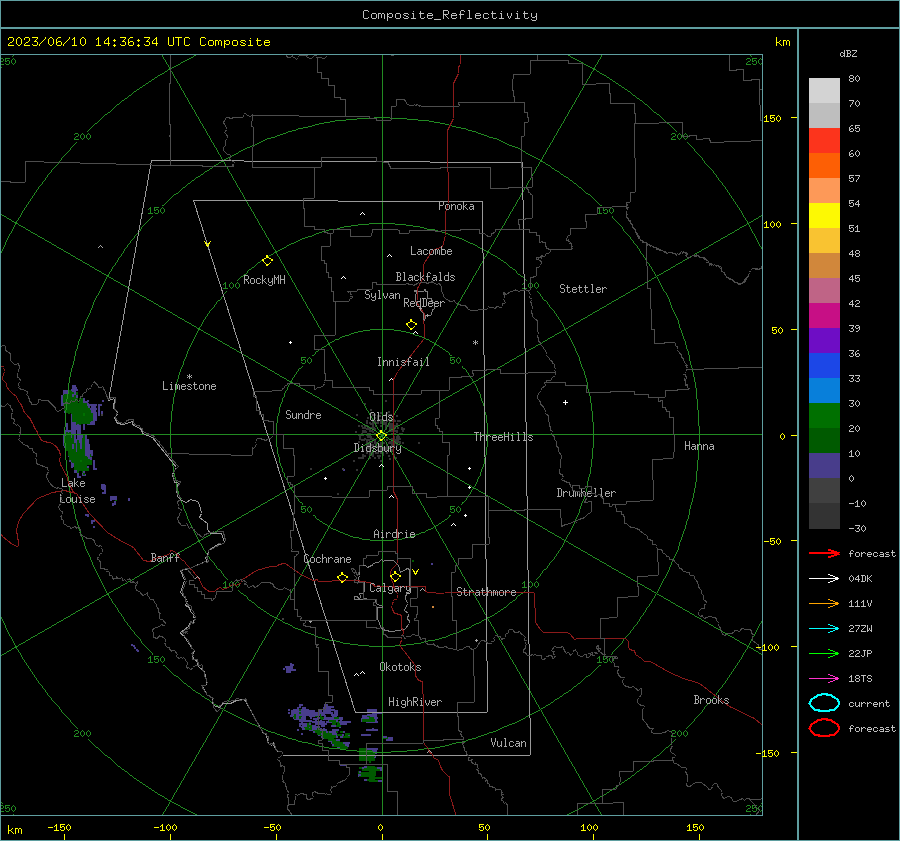
Task: Click the Lake Louise label
Action: tap(77, 491)
